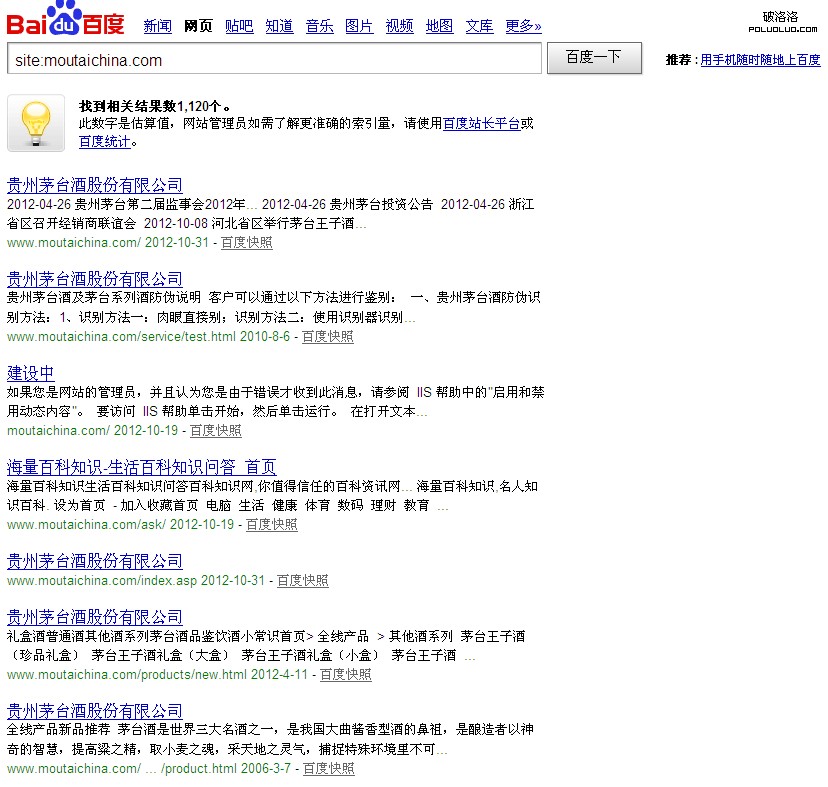The height and width of the screenshot is (787, 828).
Task: Select the 文库 library tab
Action: 479,26
